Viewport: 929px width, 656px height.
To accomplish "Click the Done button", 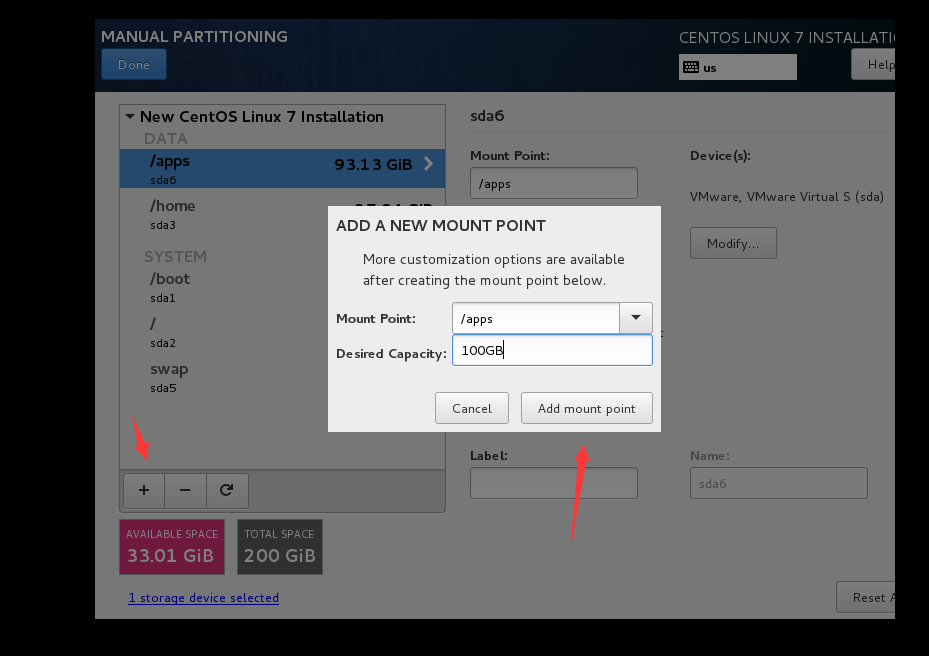I will [134, 64].
